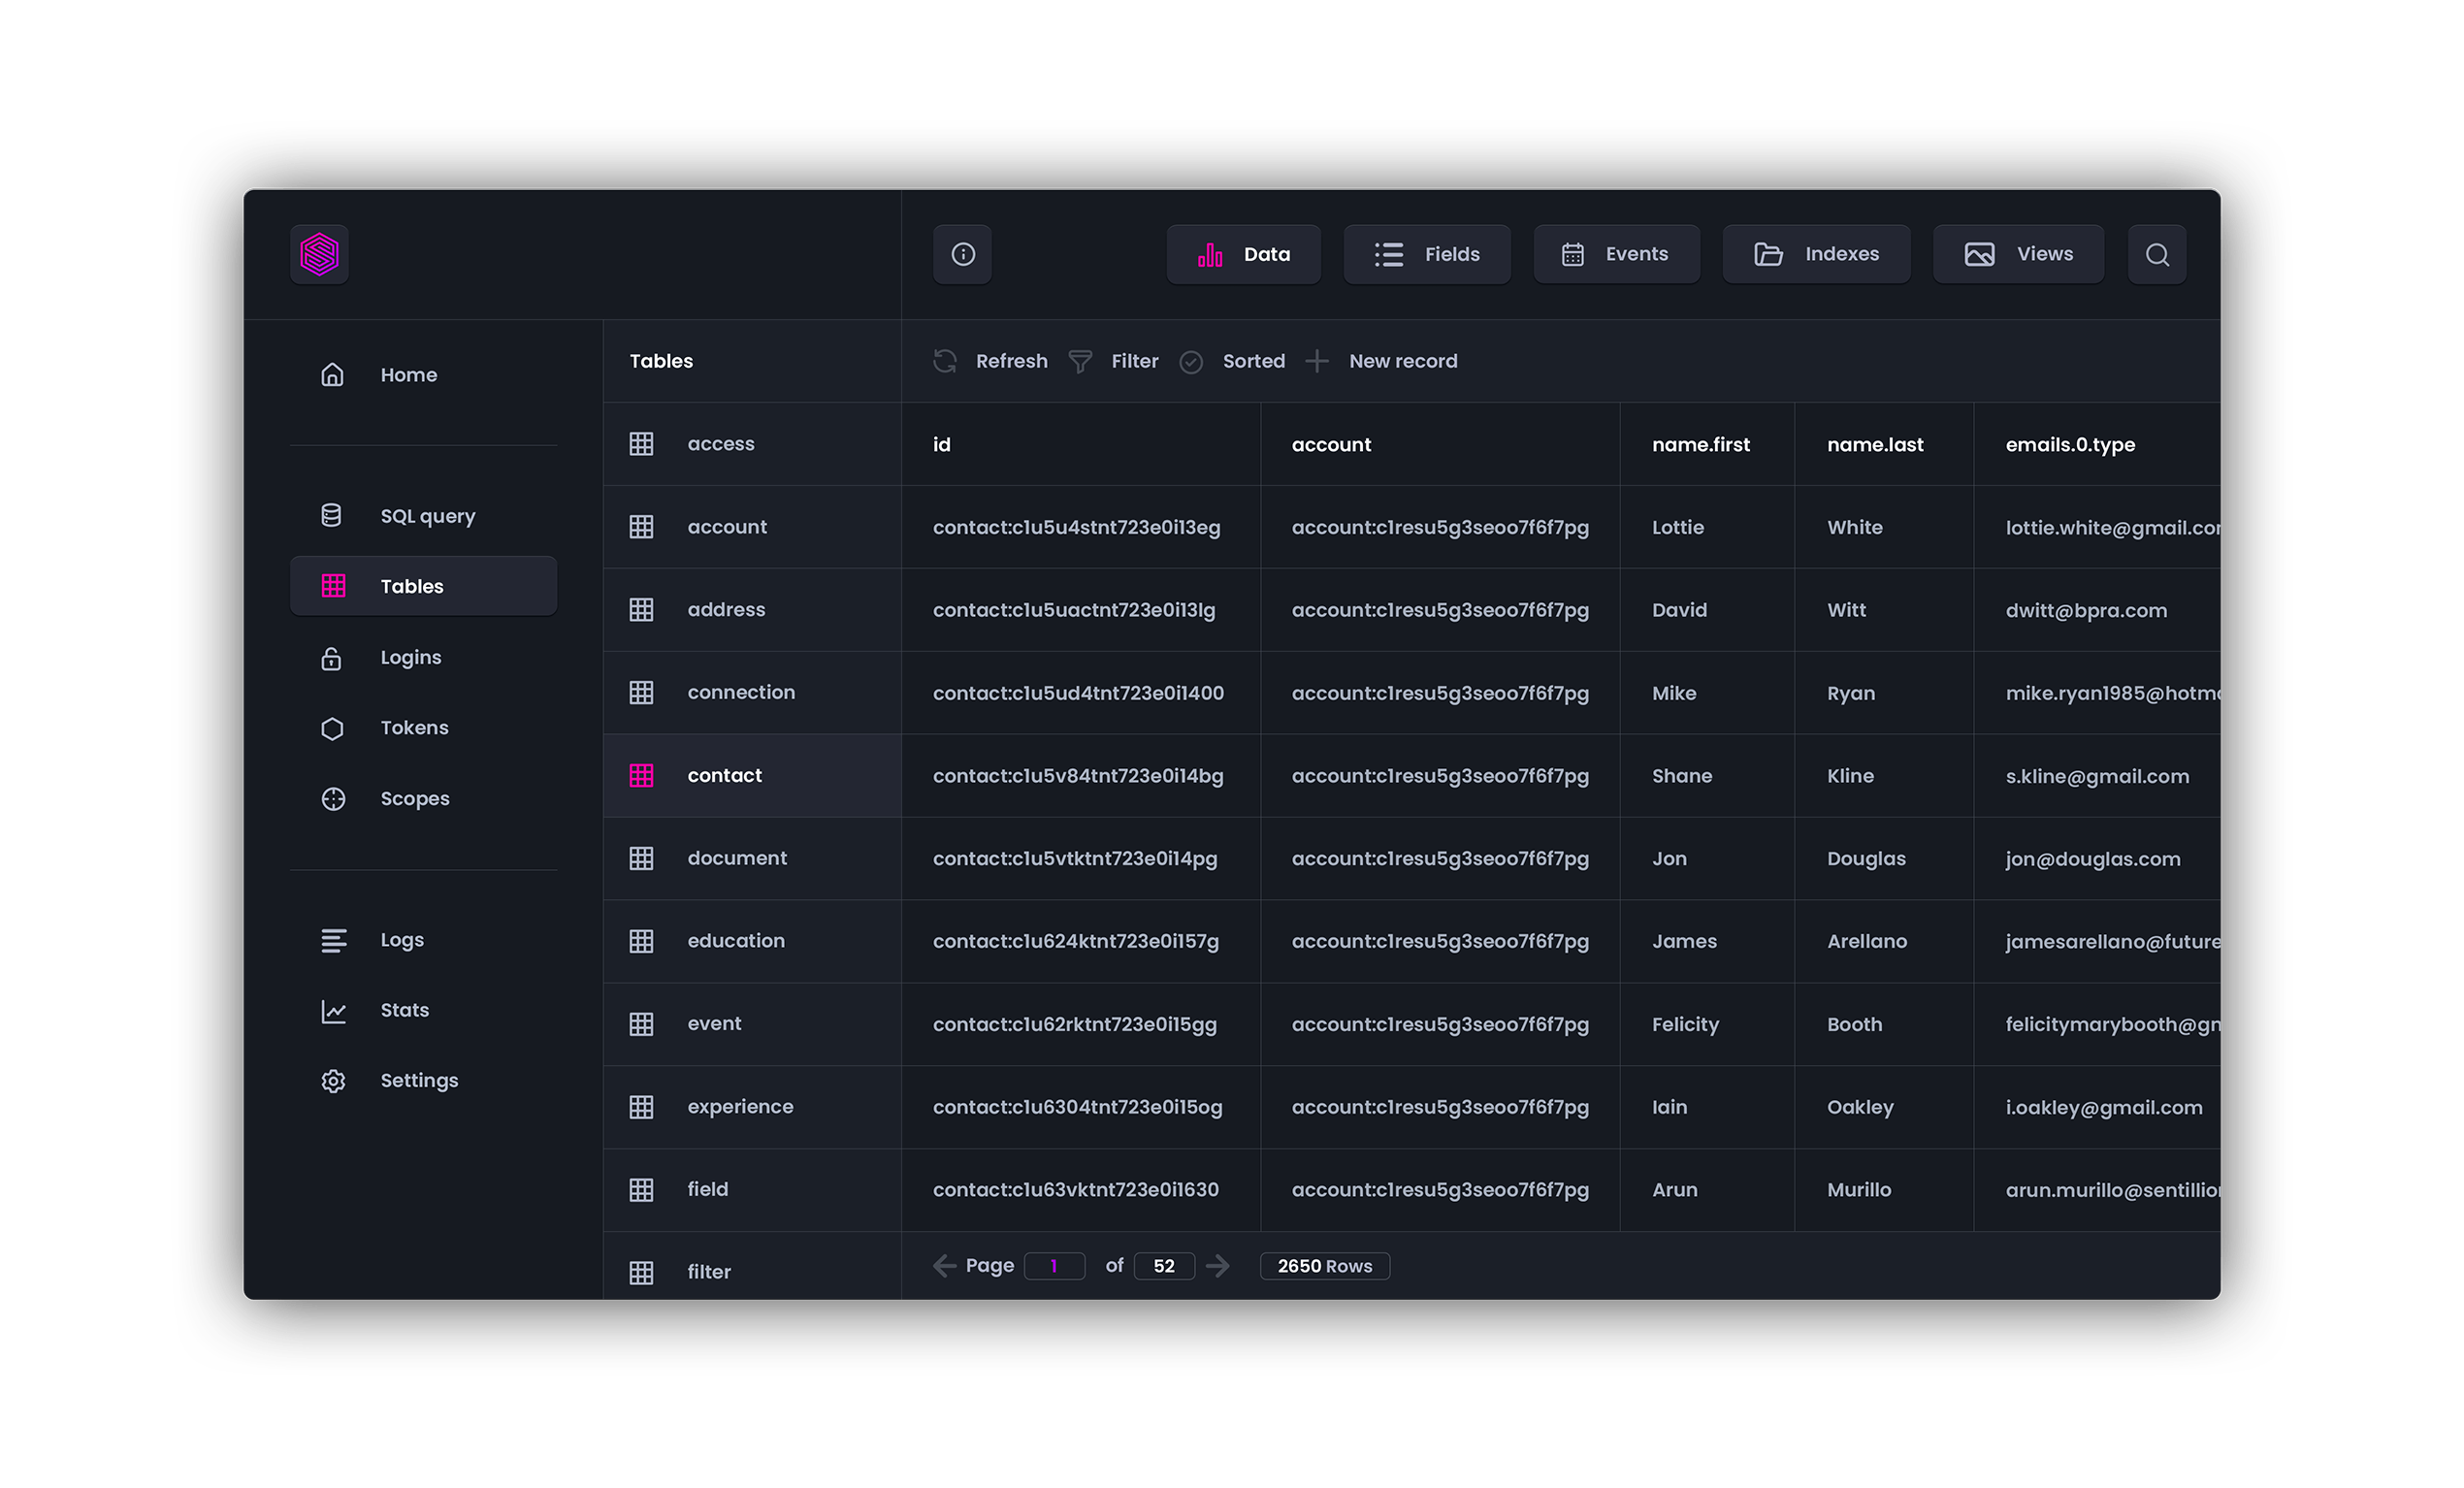
Task: Click the Filter funnel icon
Action: click(1080, 361)
